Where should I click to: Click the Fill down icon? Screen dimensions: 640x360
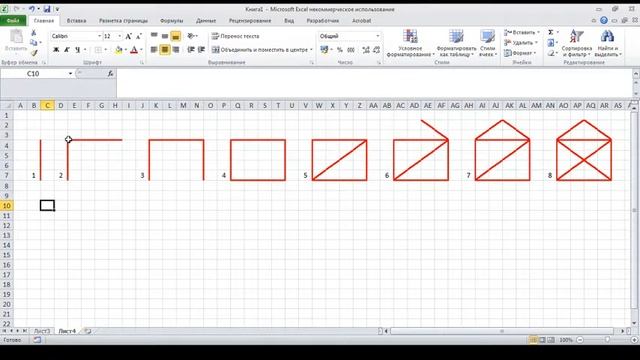pyautogui.click(x=551, y=42)
